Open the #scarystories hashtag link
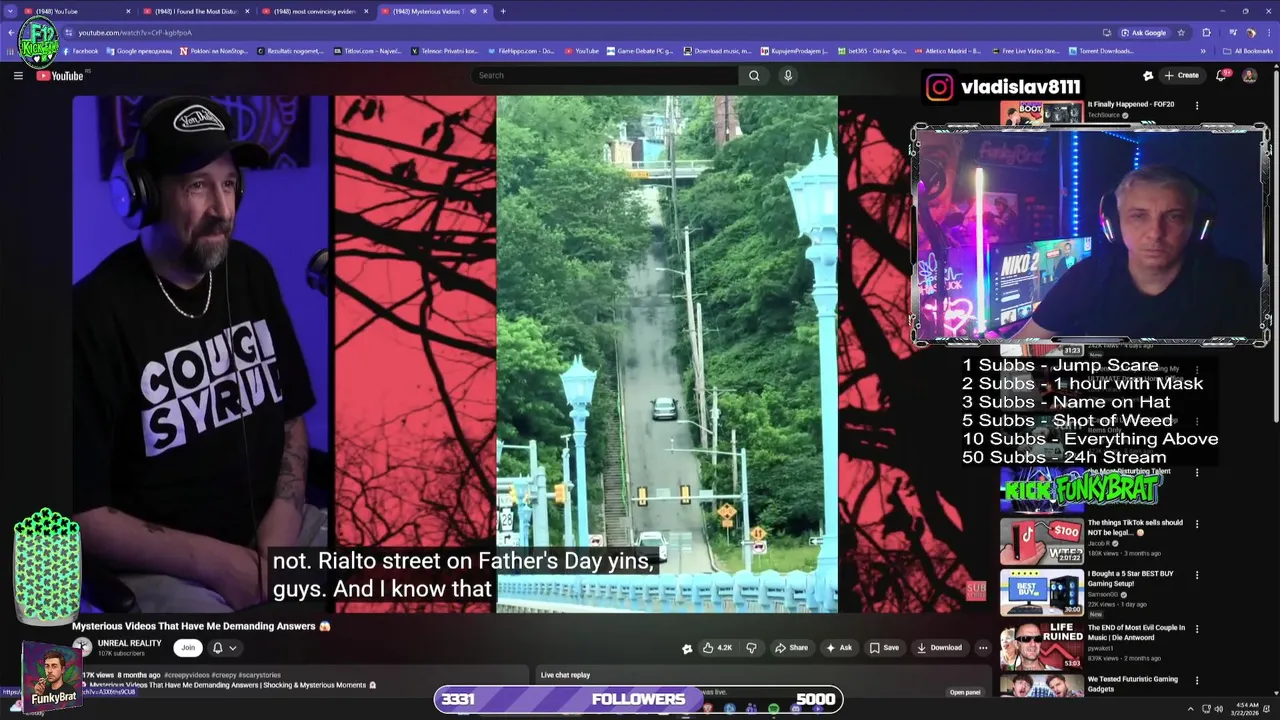 point(260,675)
